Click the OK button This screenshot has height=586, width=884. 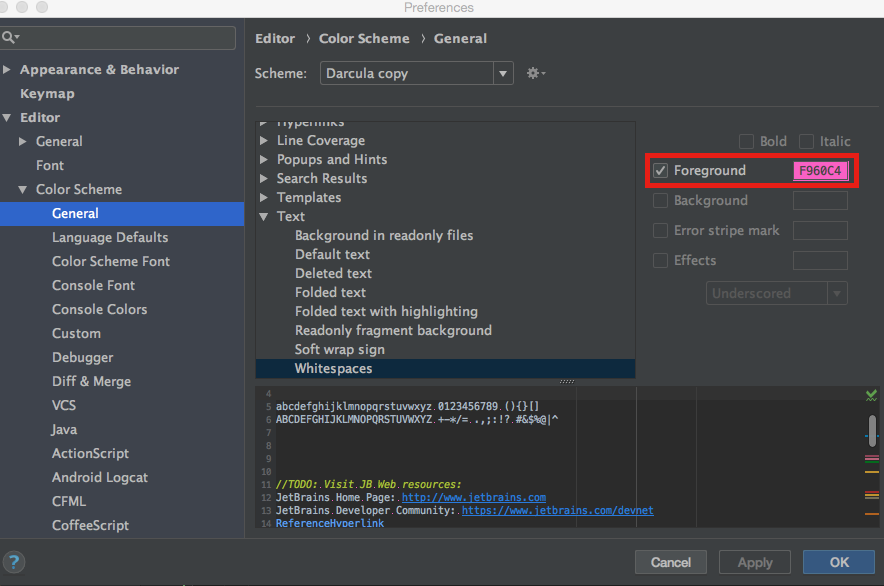tap(839, 562)
